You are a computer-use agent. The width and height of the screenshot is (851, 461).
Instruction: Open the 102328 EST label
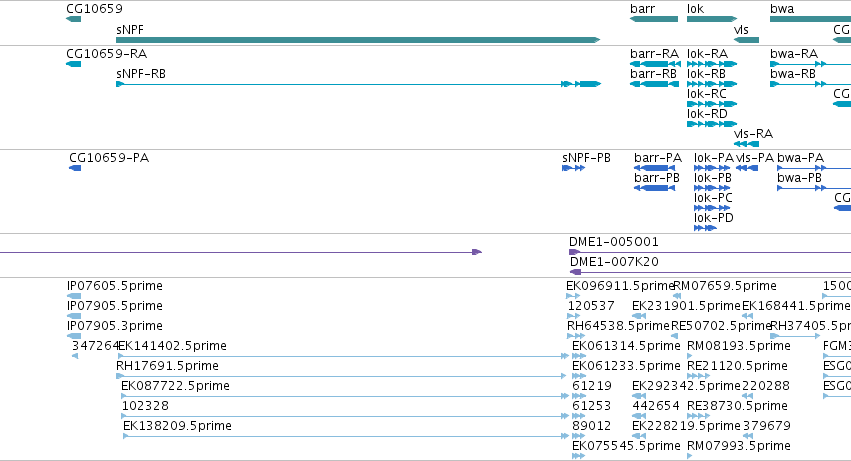click(145, 407)
